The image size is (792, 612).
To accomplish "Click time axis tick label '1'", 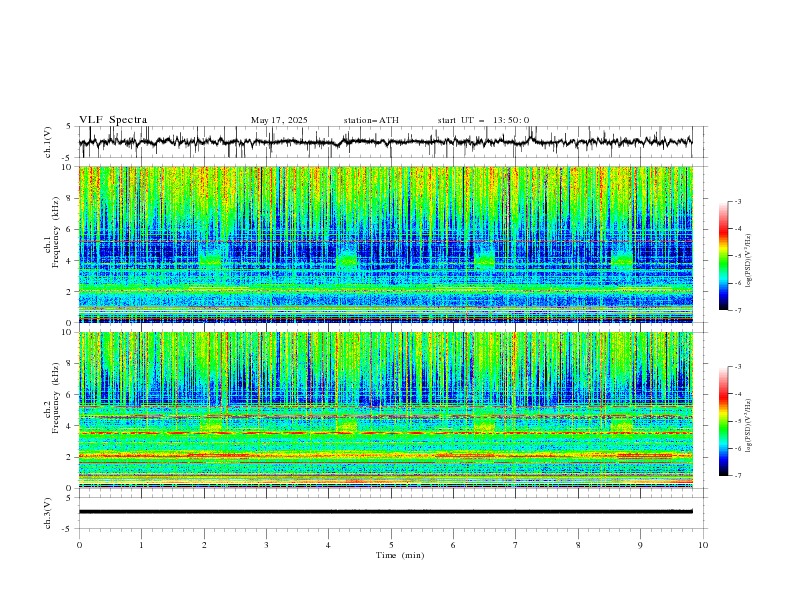I will 141,545.
